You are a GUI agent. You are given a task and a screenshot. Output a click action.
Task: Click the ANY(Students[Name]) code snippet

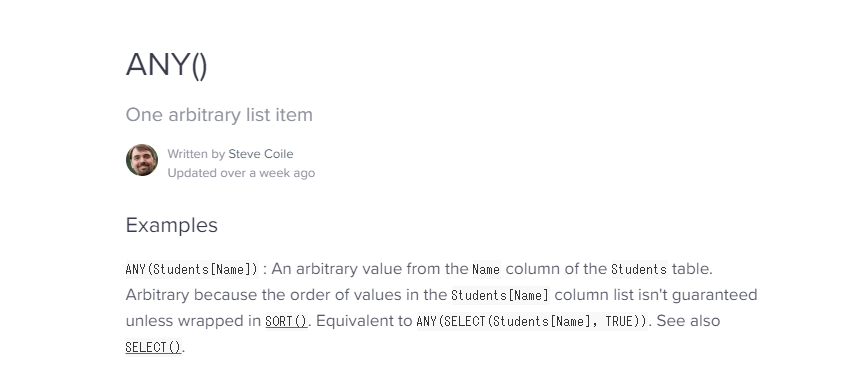pyautogui.click(x=192, y=269)
